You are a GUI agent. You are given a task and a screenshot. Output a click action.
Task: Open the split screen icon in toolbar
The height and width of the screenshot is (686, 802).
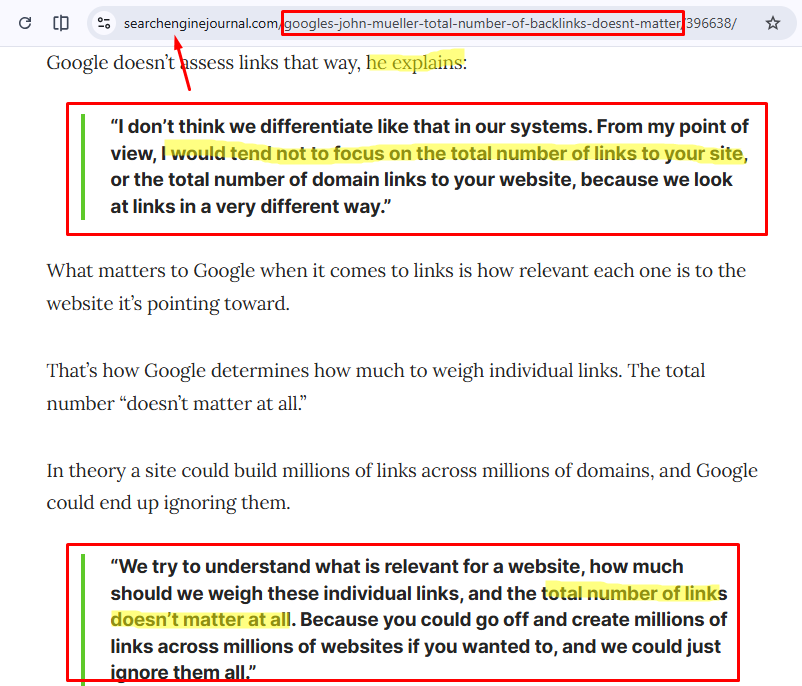point(61,23)
